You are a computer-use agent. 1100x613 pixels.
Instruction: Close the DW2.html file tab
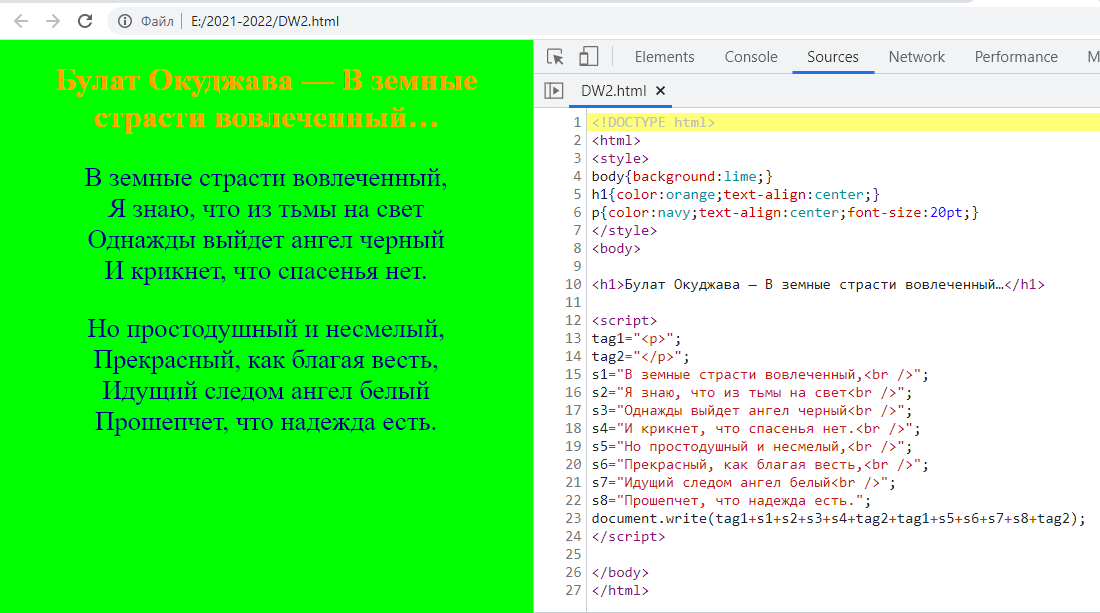pos(660,91)
